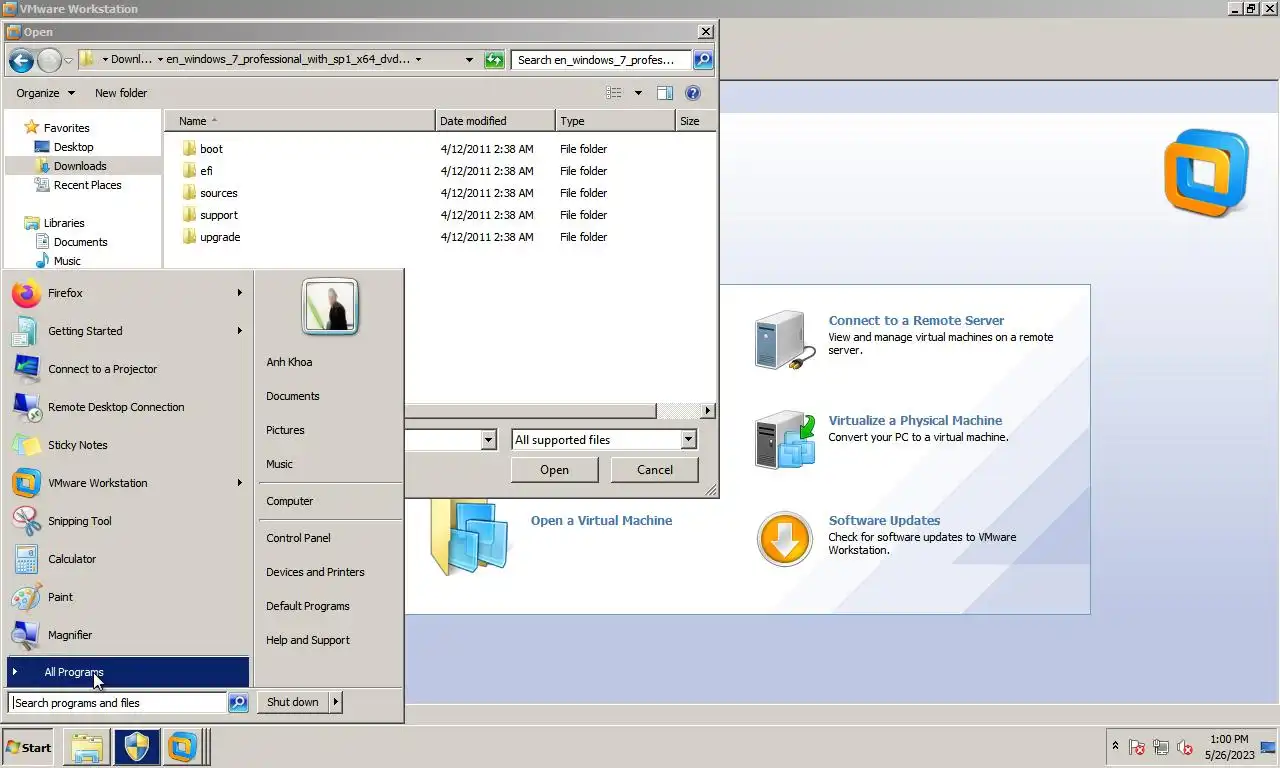Launch VMware Workstation from Start menu
This screenshot has height=768, width=1280.
pyautogui.click(x=128, y=483)
